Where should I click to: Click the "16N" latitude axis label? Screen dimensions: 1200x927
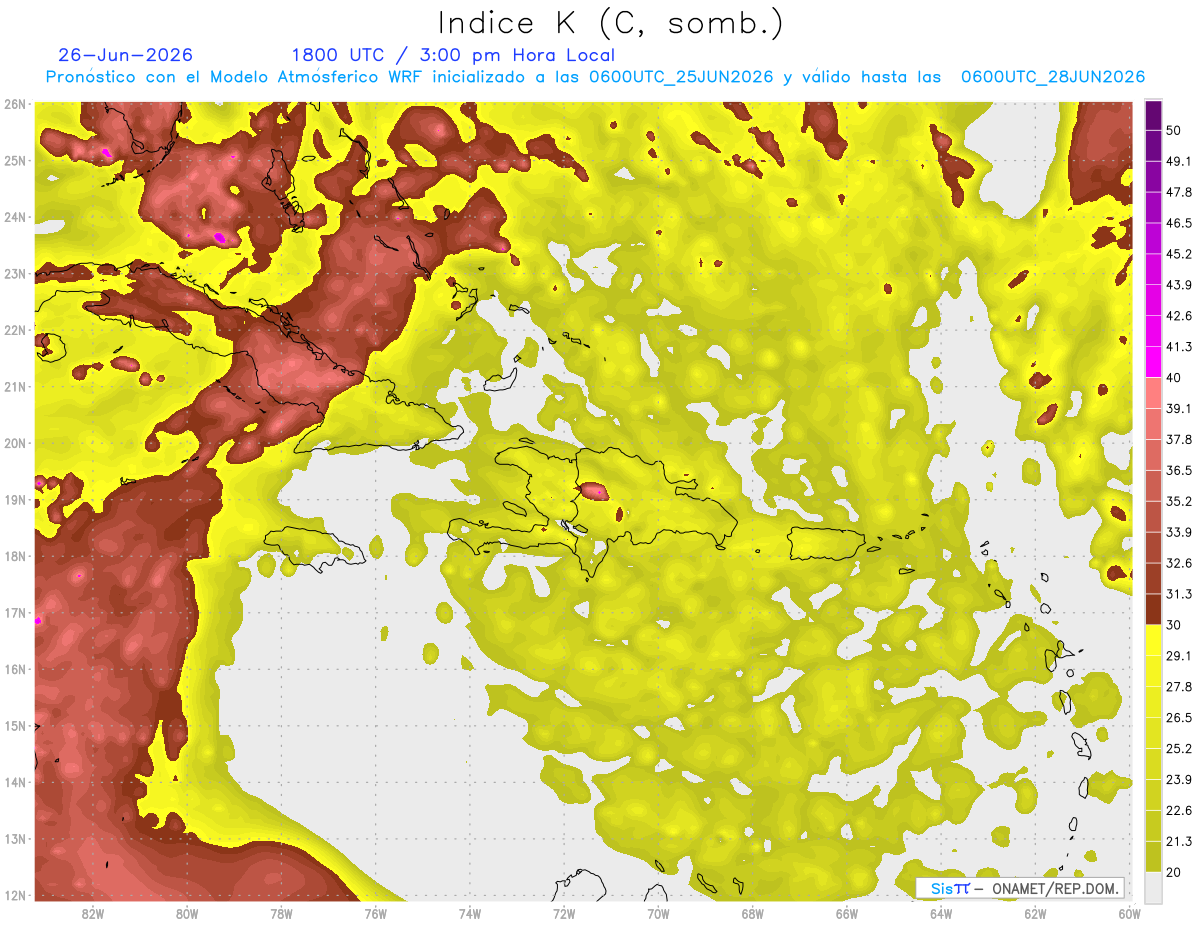pyautogui.click(x=16, y=669)
